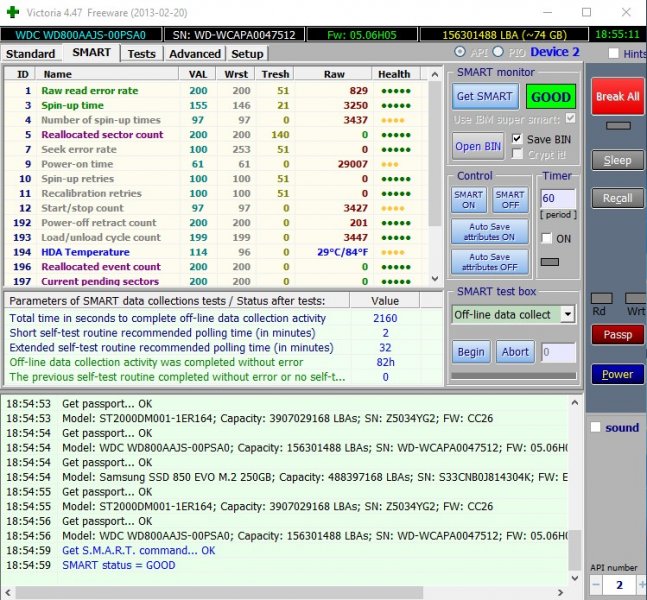This screenshot has height=600, width=647.
Task: Click the green Victoria cross app icon
Action: (x=13, y=12)
